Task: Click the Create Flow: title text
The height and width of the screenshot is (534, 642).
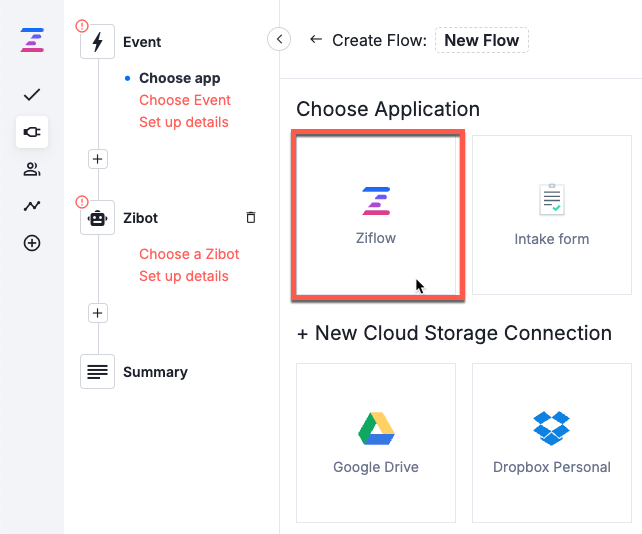Action: click(x=380, y=40)
